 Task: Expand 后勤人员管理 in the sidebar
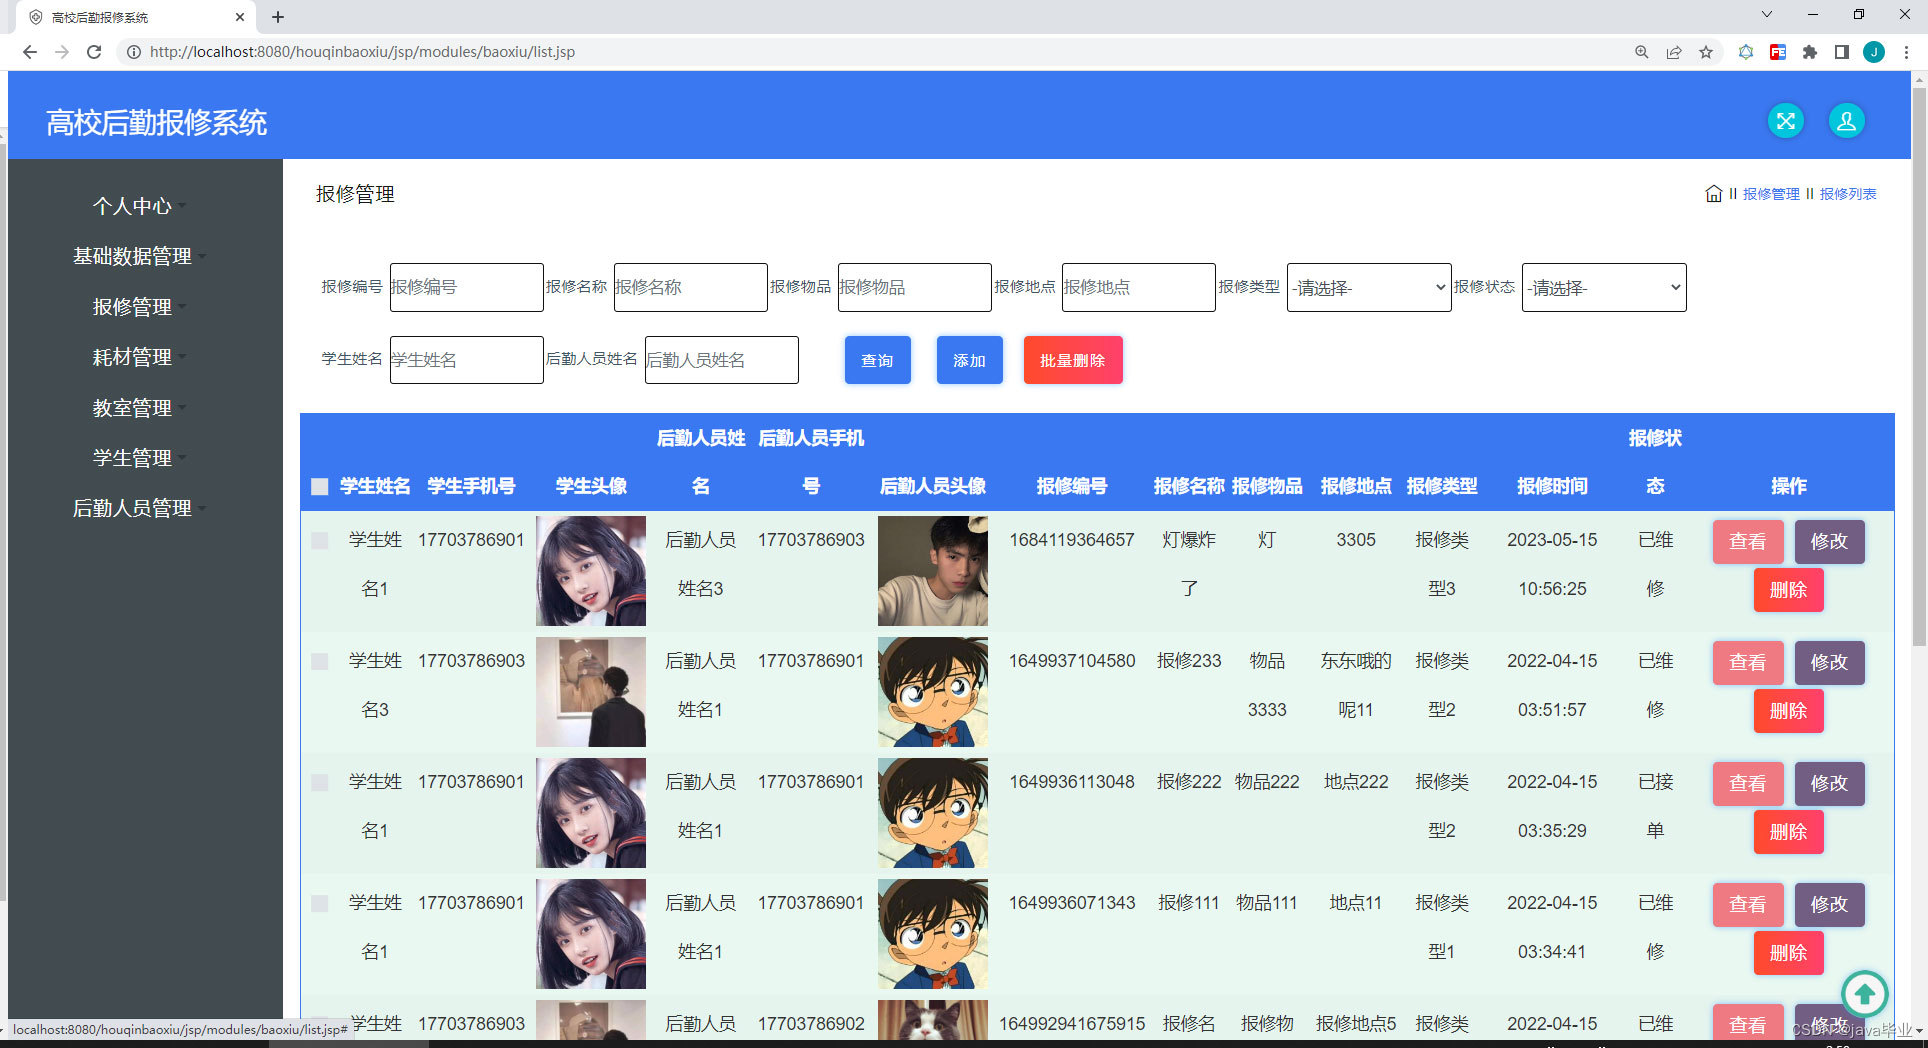coord(139,508)
